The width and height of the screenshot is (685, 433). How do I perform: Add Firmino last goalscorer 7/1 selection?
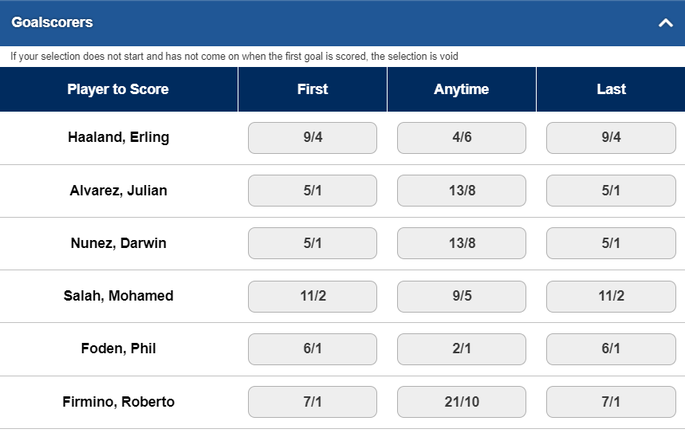[611, 402]
